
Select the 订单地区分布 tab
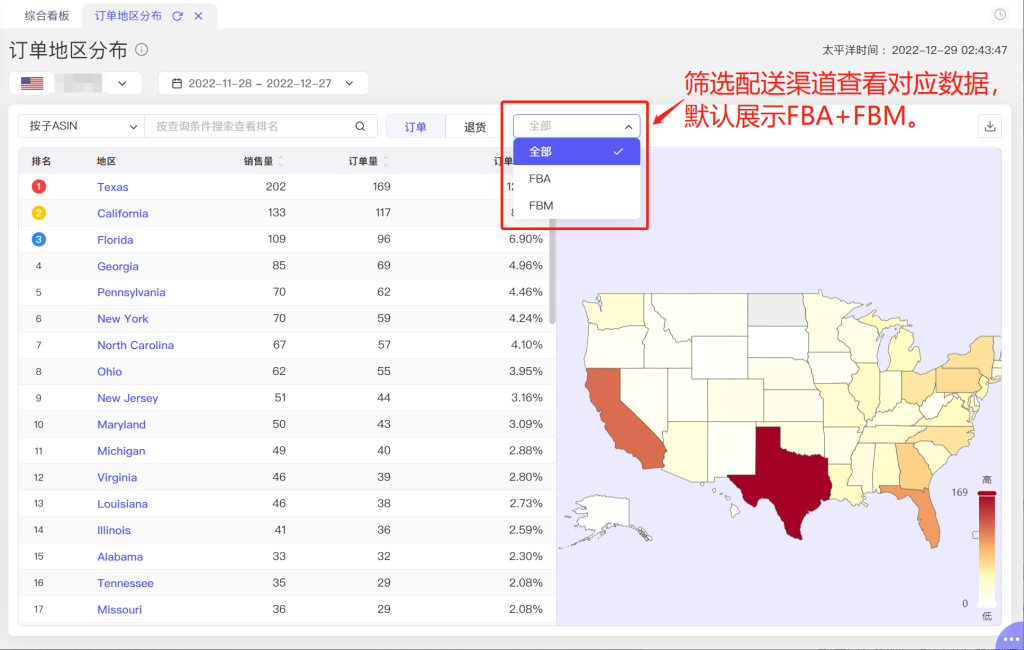click(x=128, y=16)
